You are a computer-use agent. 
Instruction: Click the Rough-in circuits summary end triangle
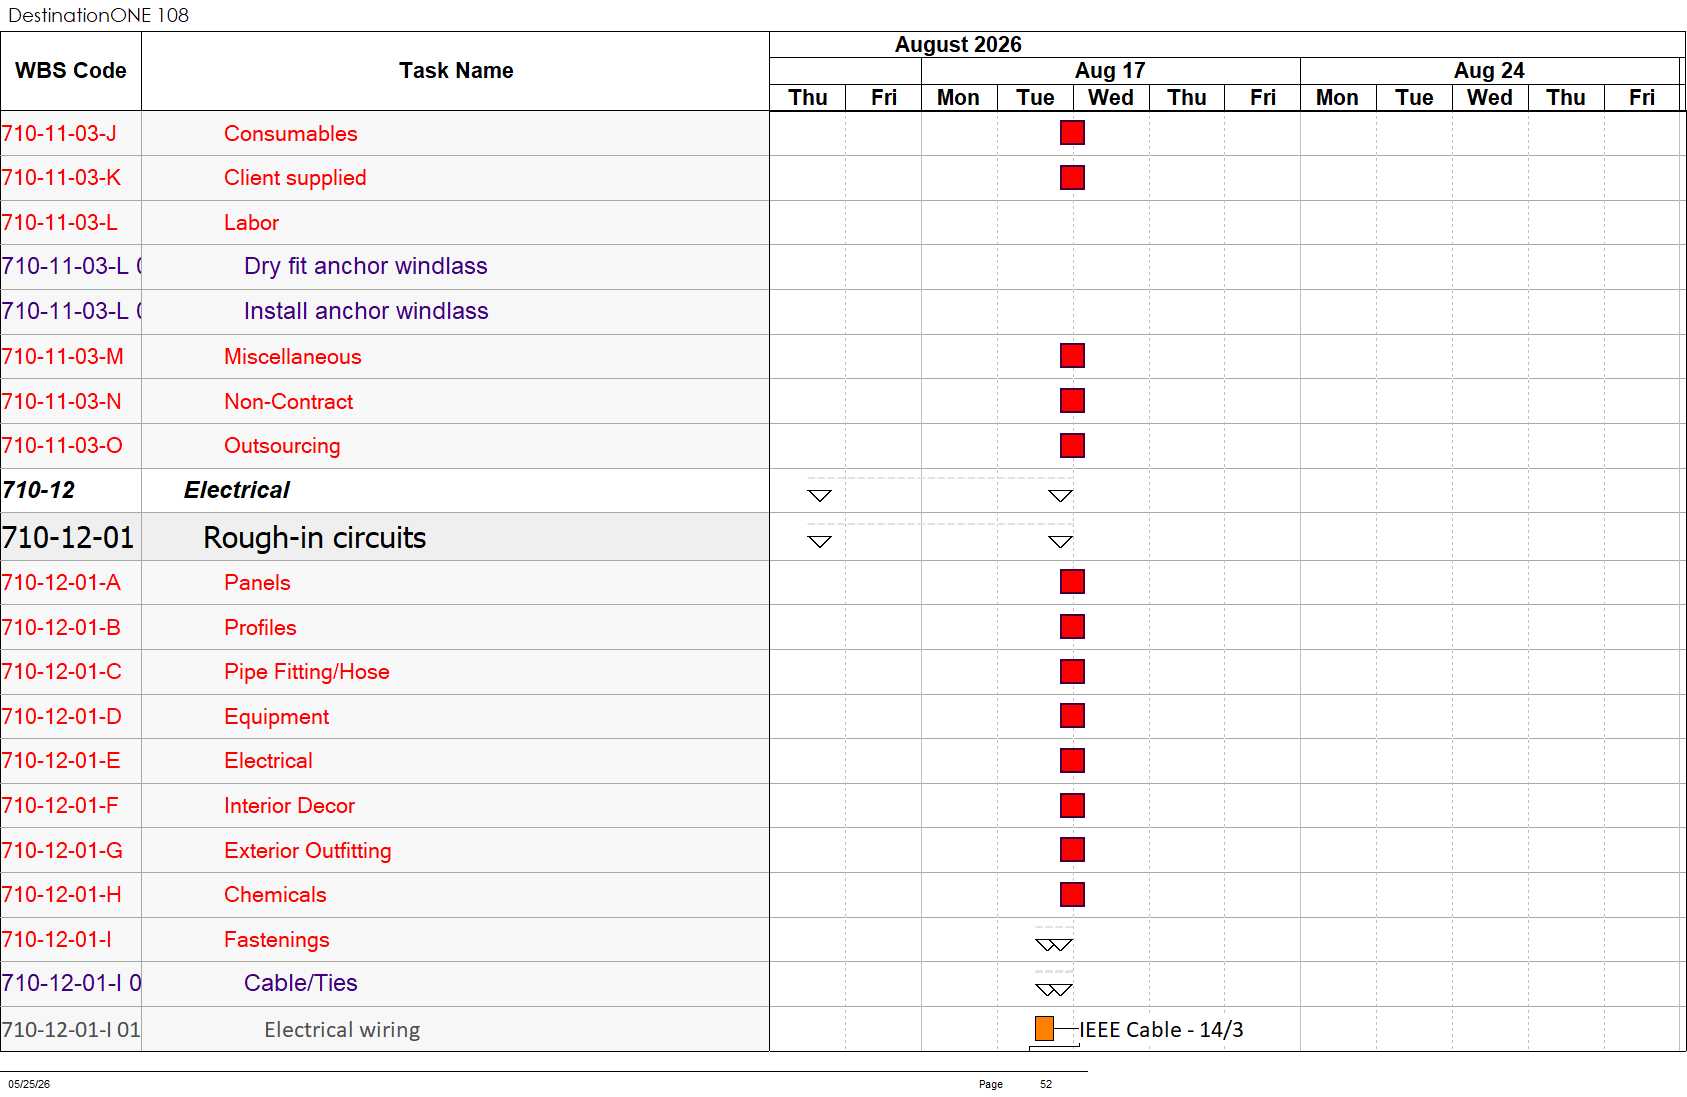[x=1060, y=542]
